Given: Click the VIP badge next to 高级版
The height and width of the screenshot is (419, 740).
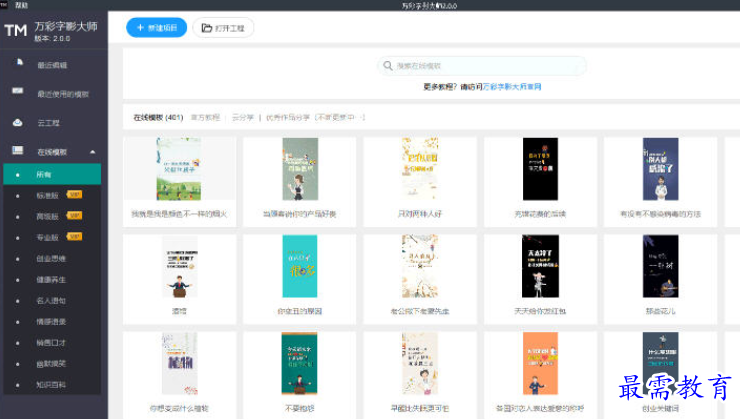Looking at the screenshot, I should [x=75, y=215].
